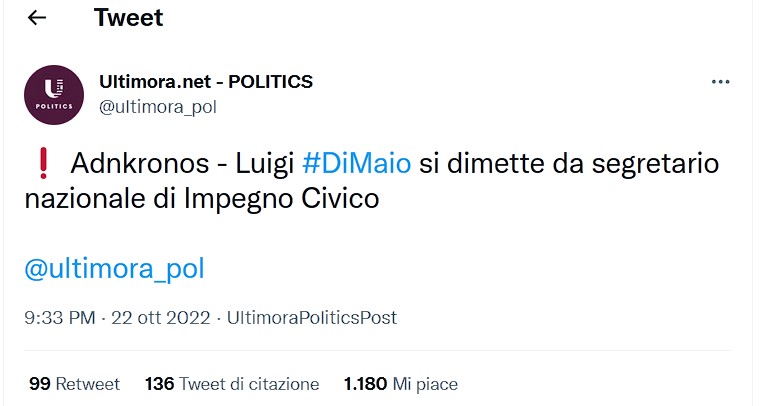Click the back arrow icon
The width and height of the screenshot is (762, 406).
(x=36, y=18)
